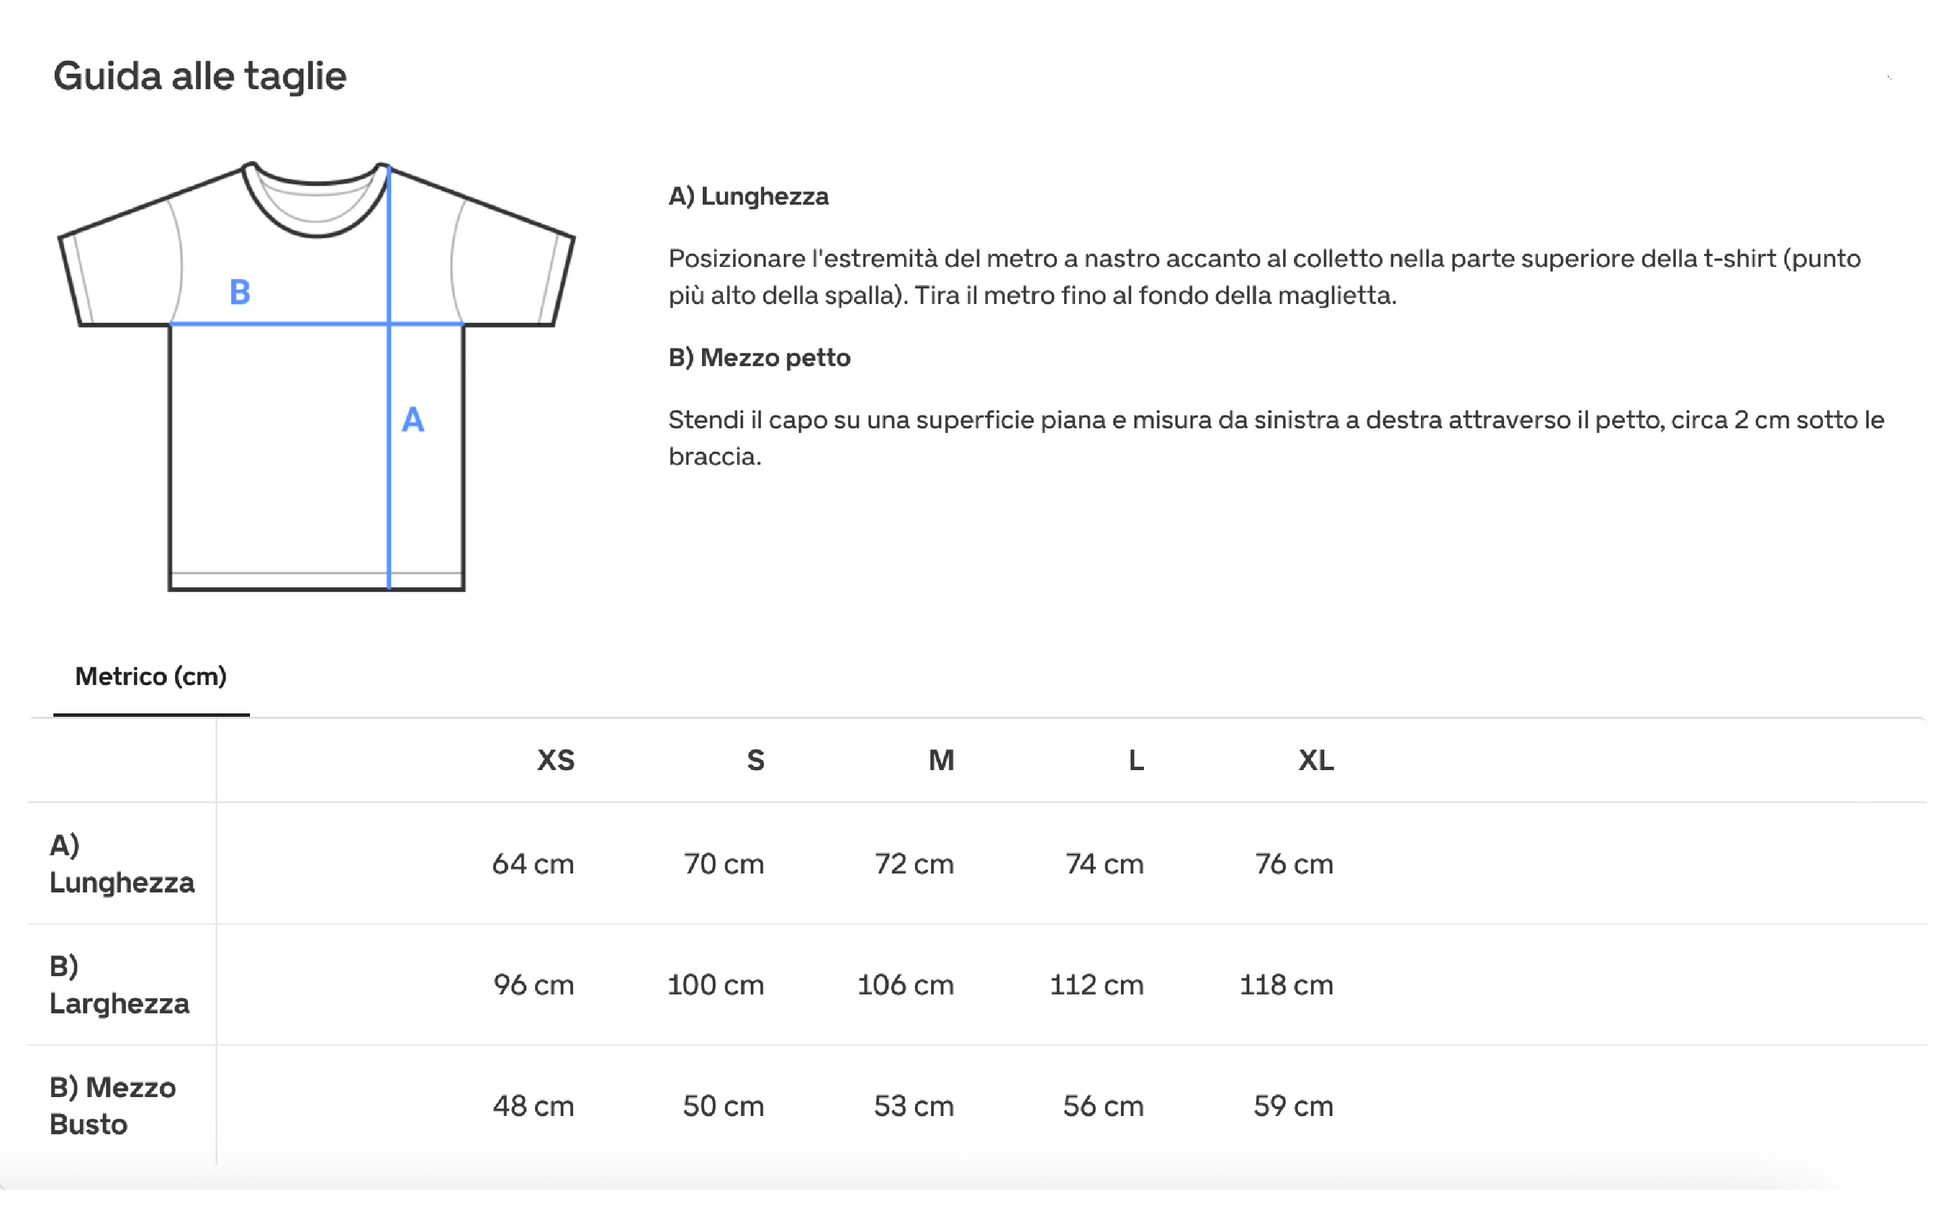This screenshot has height=1216, width=1946.
Task: Click the A) Lunghezza row label
Action: pos(122,864)
